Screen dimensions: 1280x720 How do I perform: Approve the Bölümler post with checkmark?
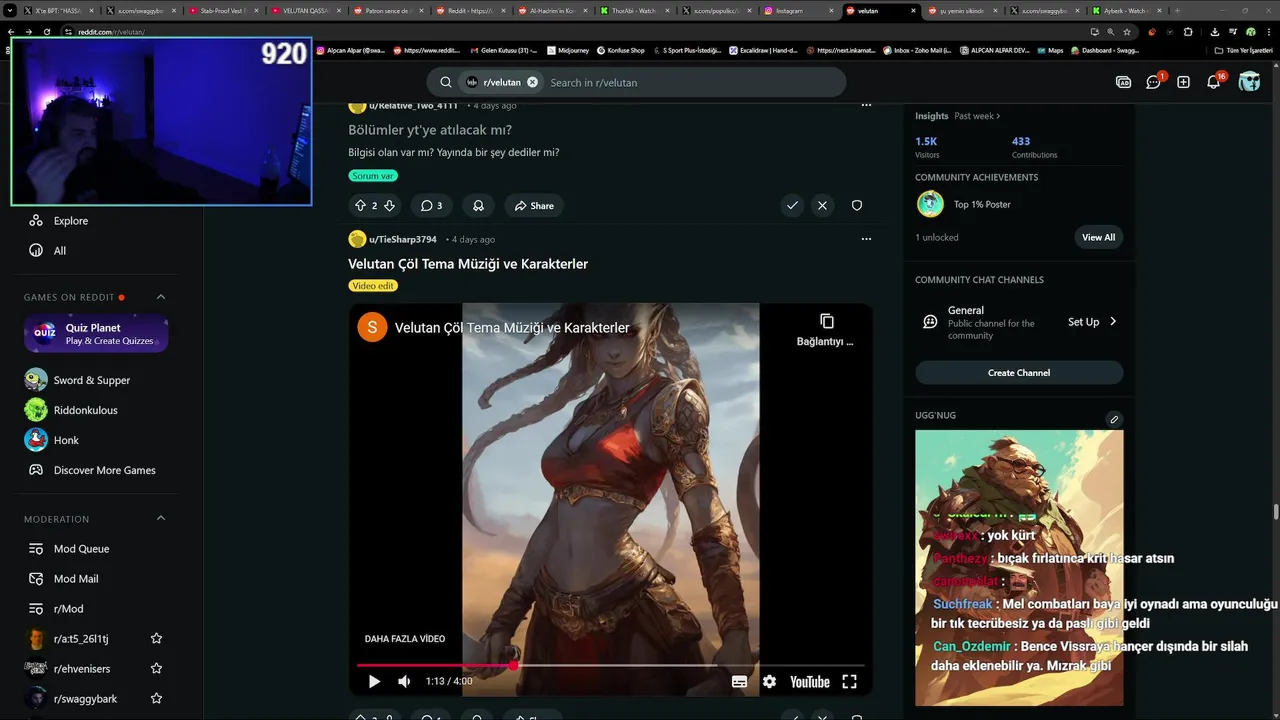coord(792,205)
